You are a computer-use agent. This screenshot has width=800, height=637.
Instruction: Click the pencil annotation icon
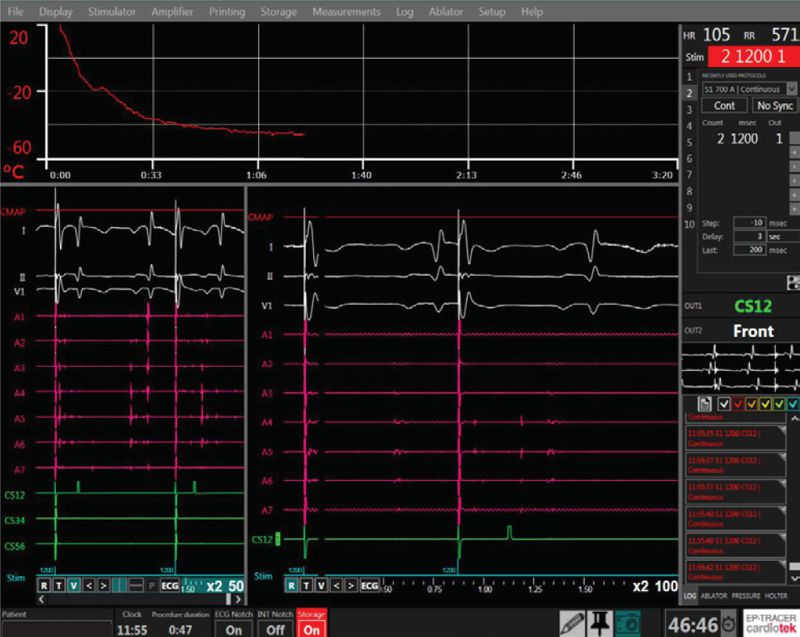coord(572,623)
